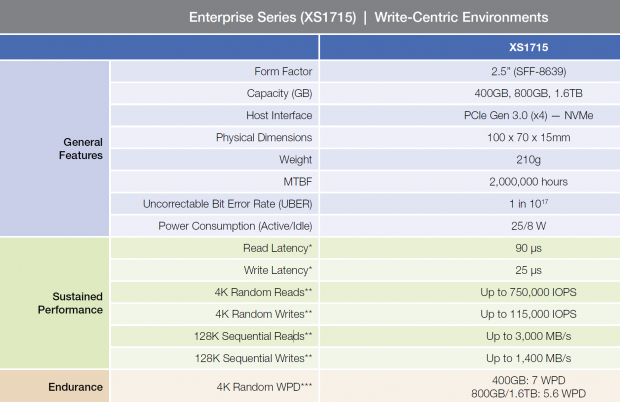Screen dimensions: 620x402
Task: Click the value 'PCIe Gen 3.0 (x4) — NVMe'
Action: click(x=528, y=115)
